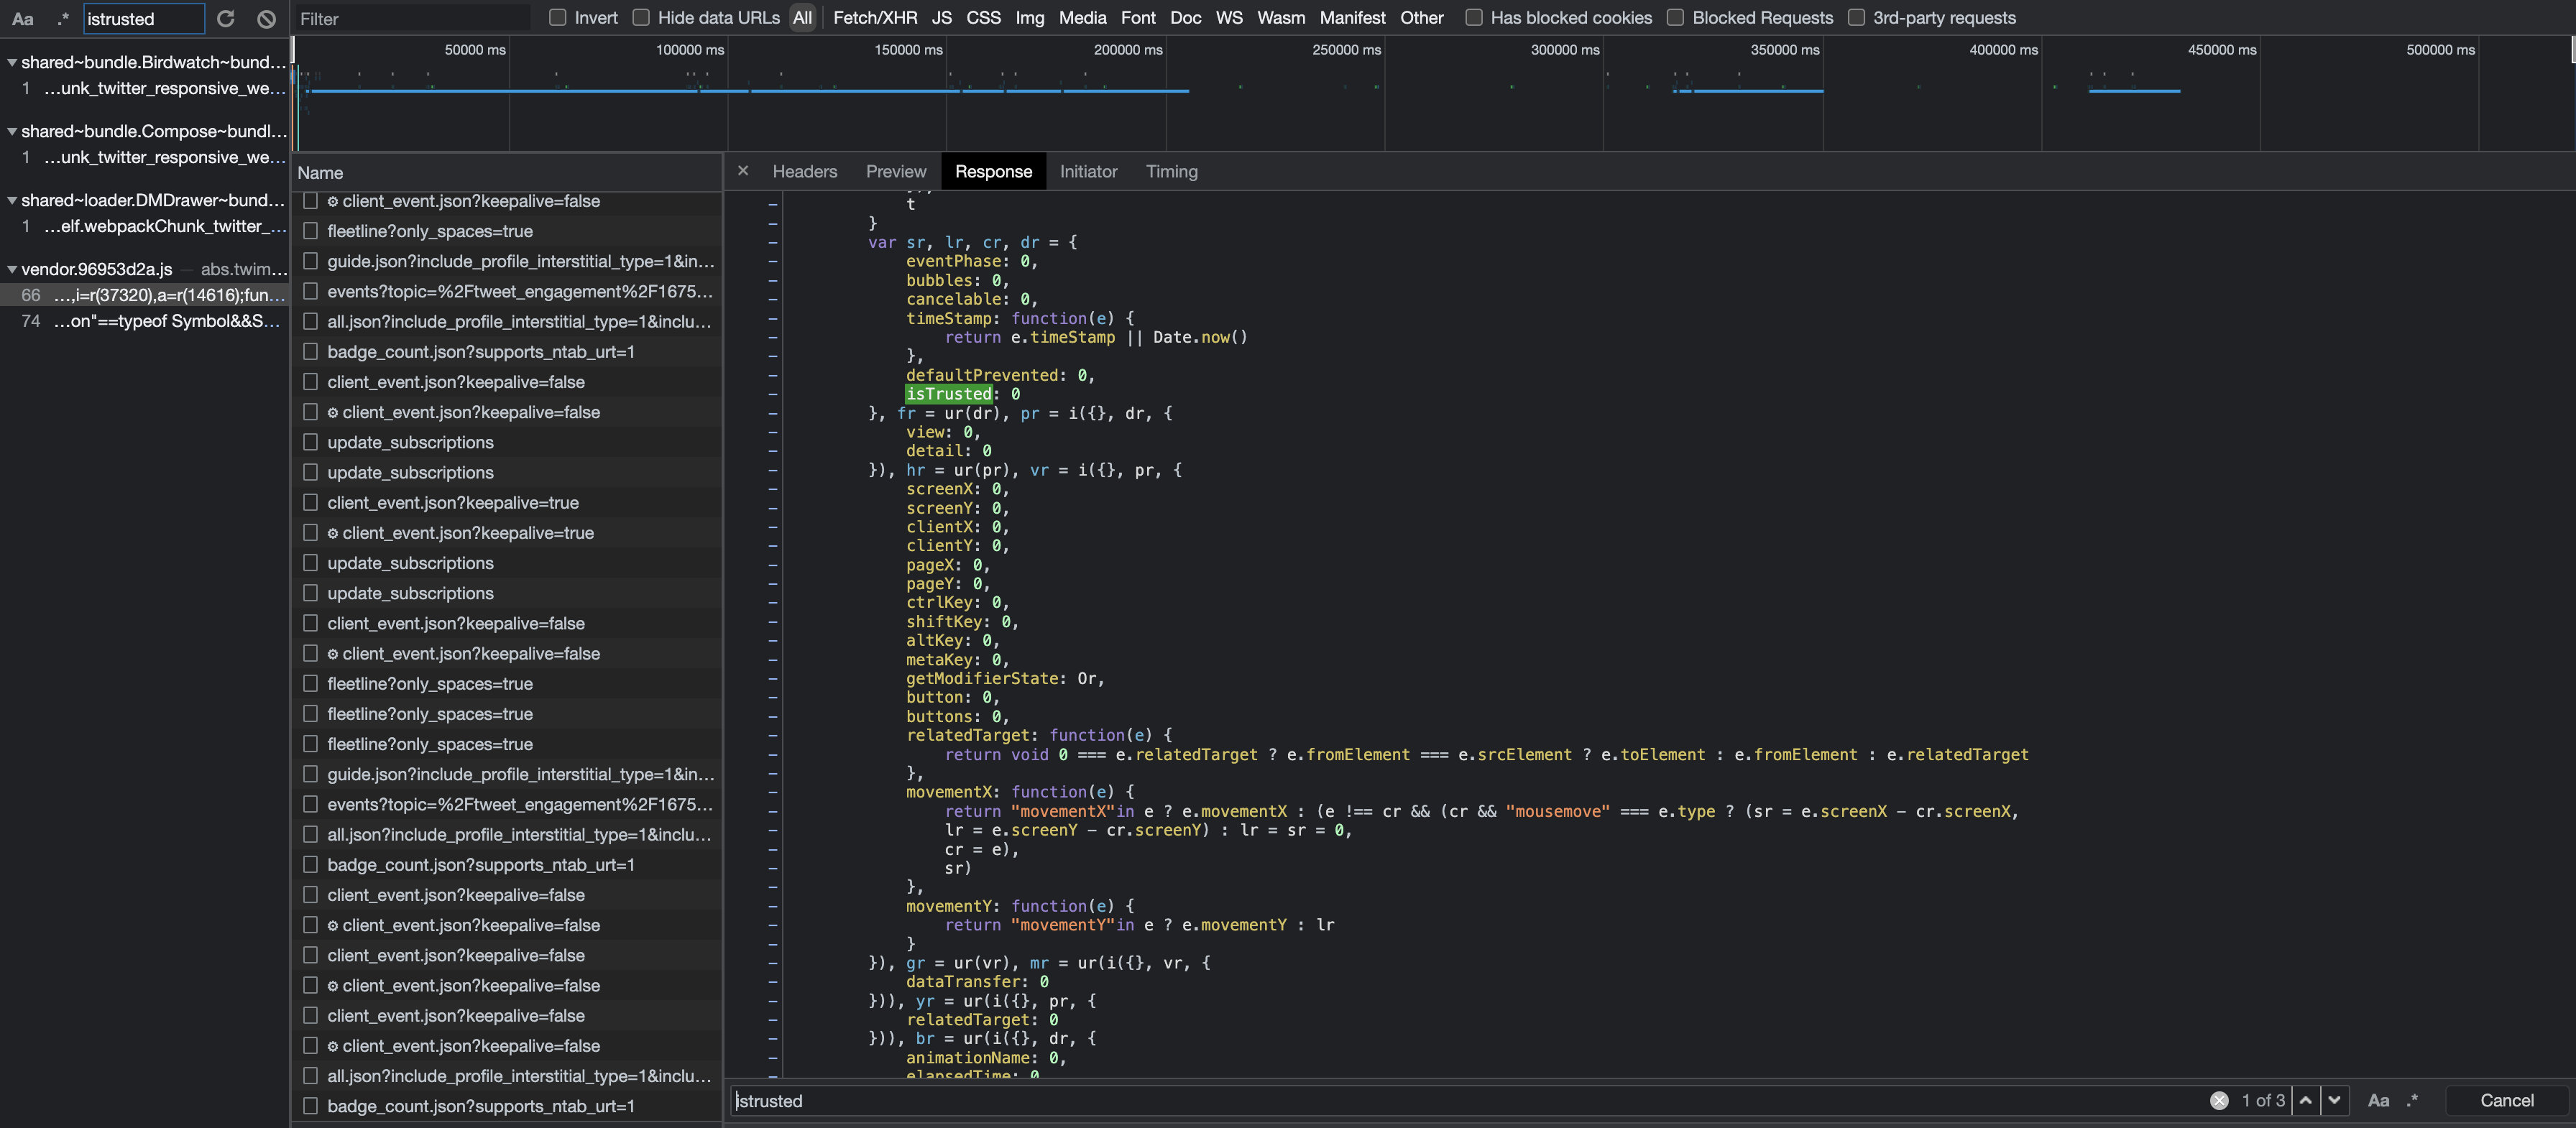Open search result line 66 in vendor.js
This screenshot has height=1128, width=2576.
coord(145,295)
